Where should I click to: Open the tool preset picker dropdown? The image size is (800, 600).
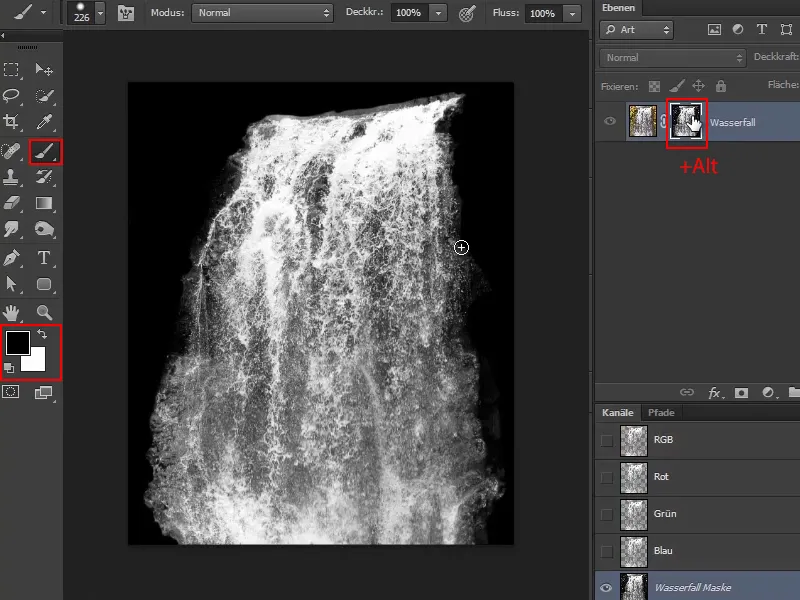pyautogui.click(x=44, y=12)
